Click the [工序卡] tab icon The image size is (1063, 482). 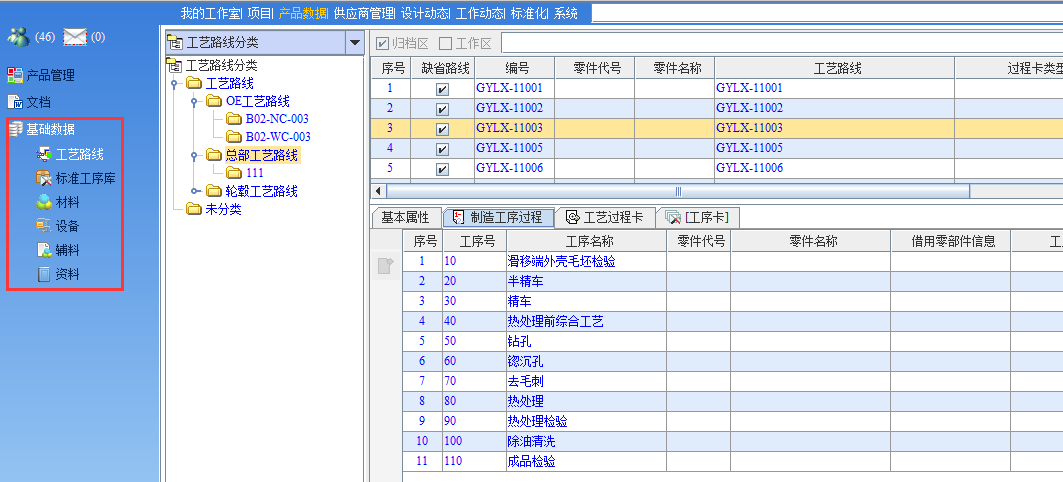673,217
